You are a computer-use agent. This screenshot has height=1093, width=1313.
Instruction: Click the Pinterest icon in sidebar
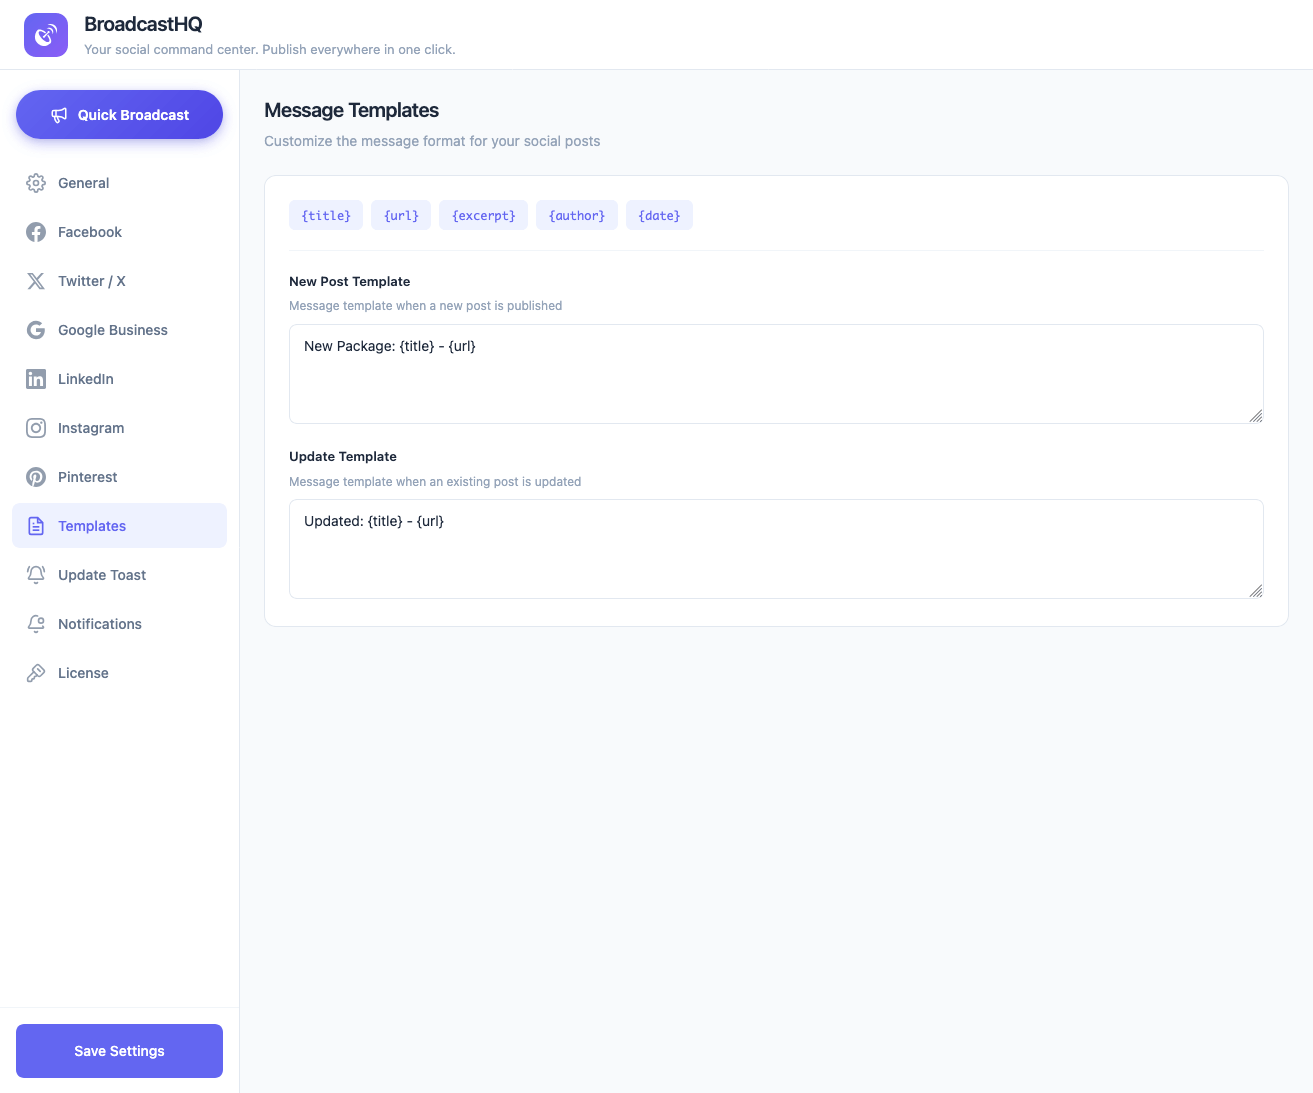36,477
